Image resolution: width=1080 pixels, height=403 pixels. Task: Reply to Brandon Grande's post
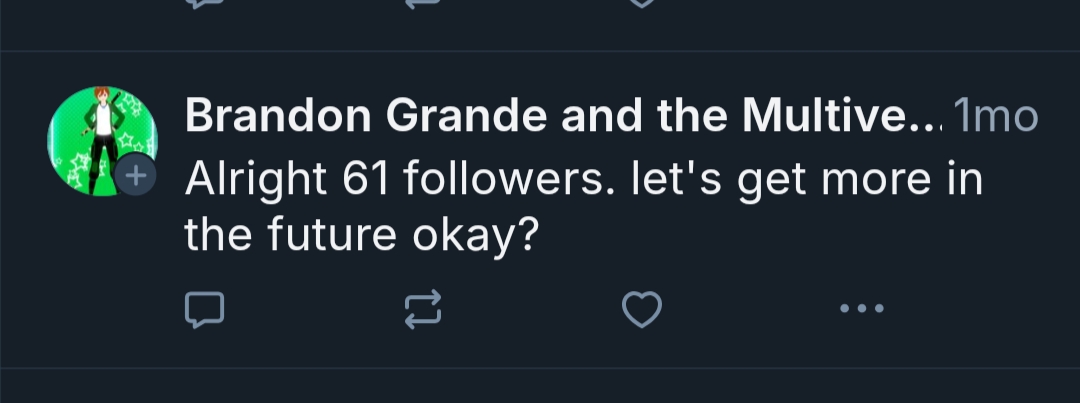[x=204, y=312]
